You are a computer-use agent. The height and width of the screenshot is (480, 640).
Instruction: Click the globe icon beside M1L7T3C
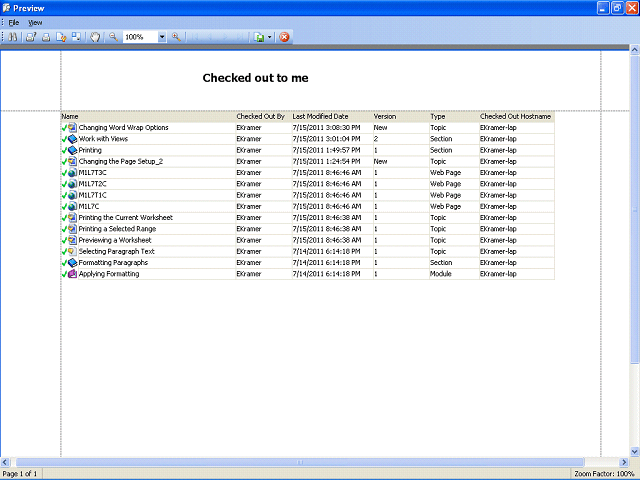tap(72, 173)
